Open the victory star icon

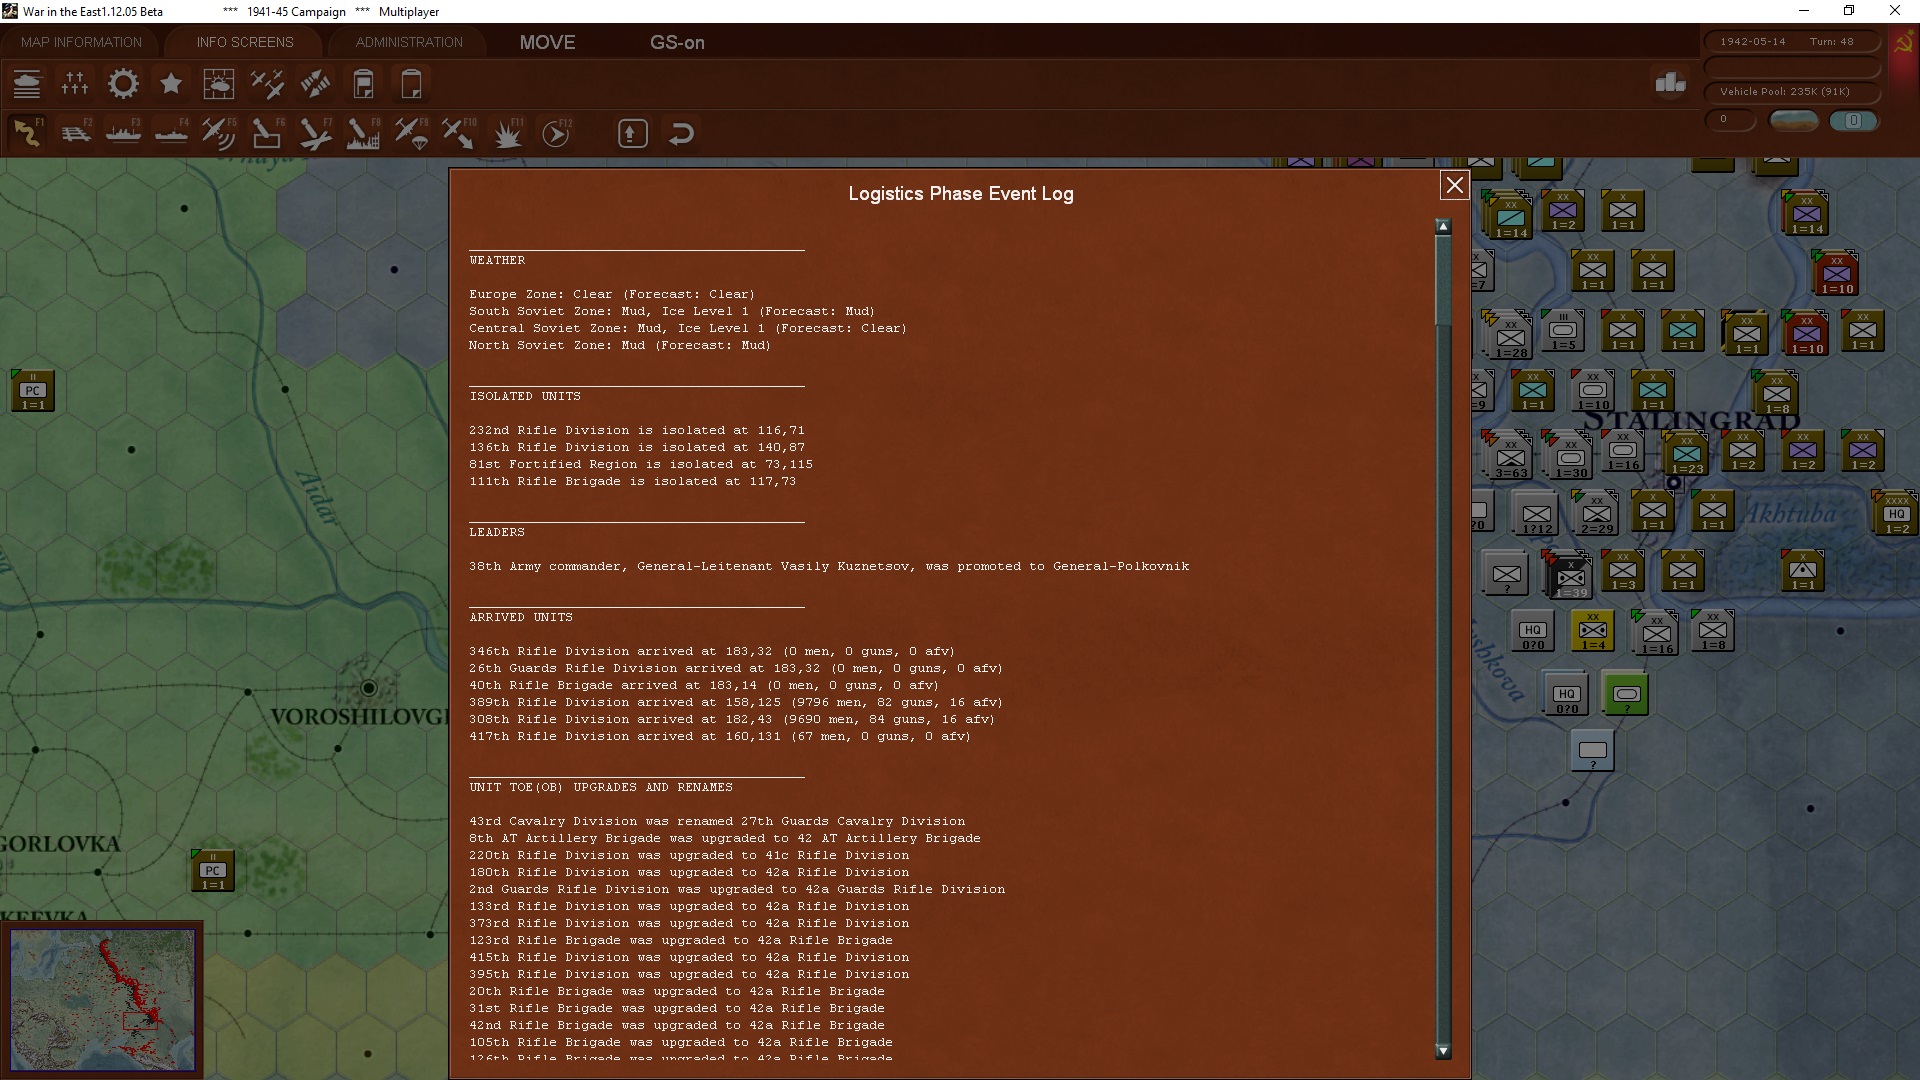click(171, 84)
